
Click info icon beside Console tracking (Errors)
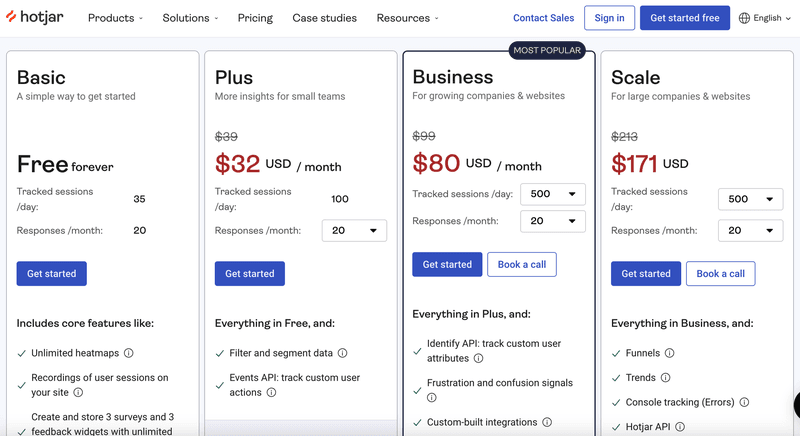tap(744, 402)
